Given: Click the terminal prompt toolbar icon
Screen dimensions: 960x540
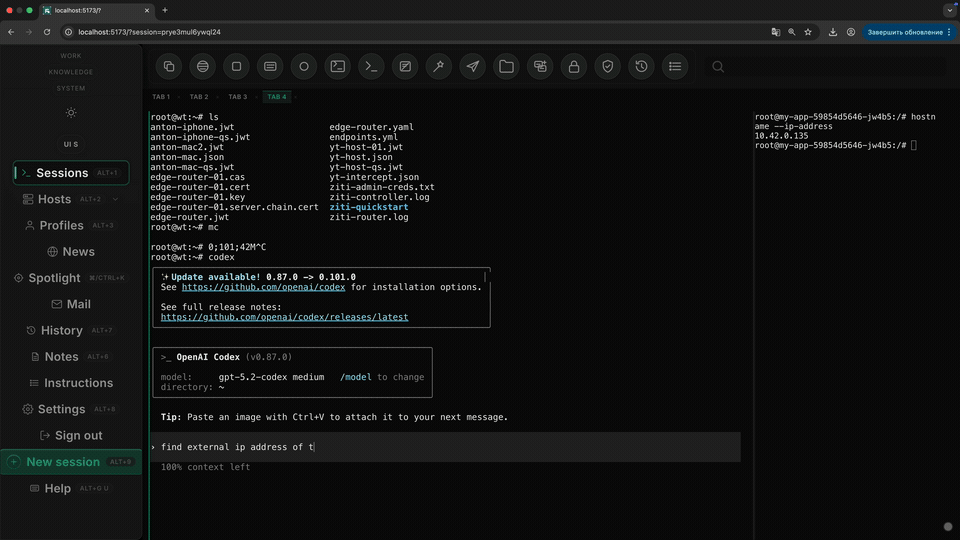Looking at the screenshot, I should pos(371,67).
